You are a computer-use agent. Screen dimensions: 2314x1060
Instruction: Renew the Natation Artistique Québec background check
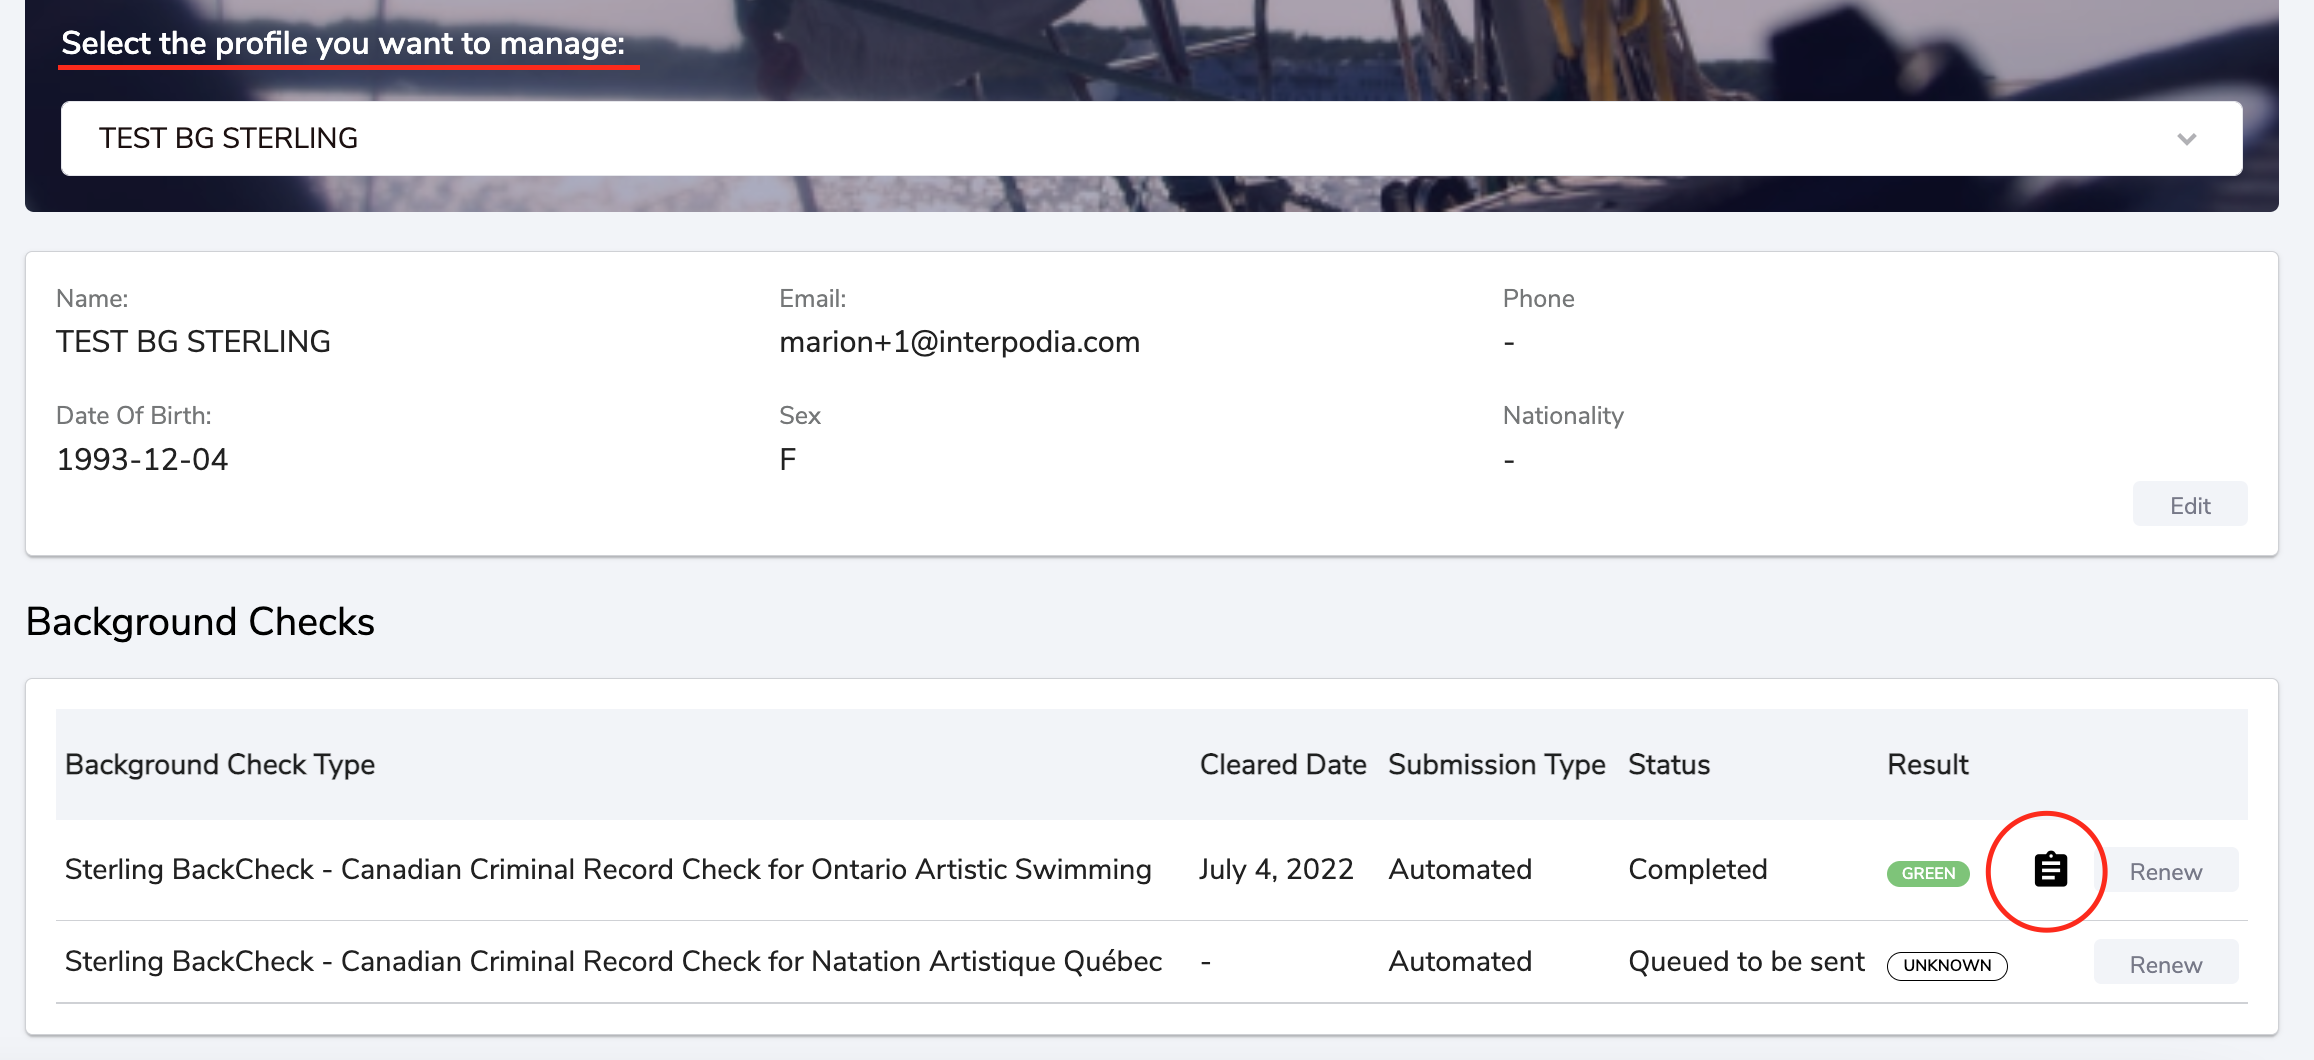(x=2165, y=964)
